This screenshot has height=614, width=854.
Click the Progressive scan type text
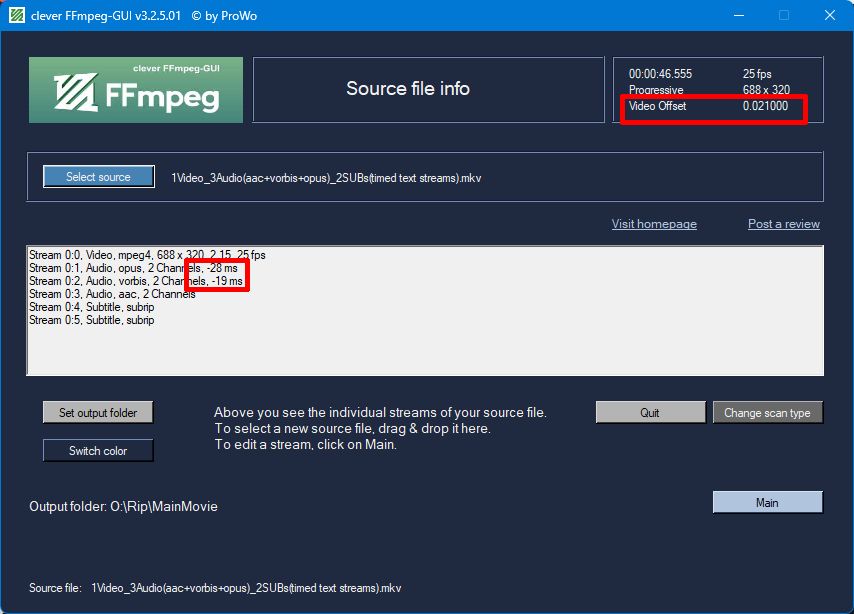[x=656, y=90]
